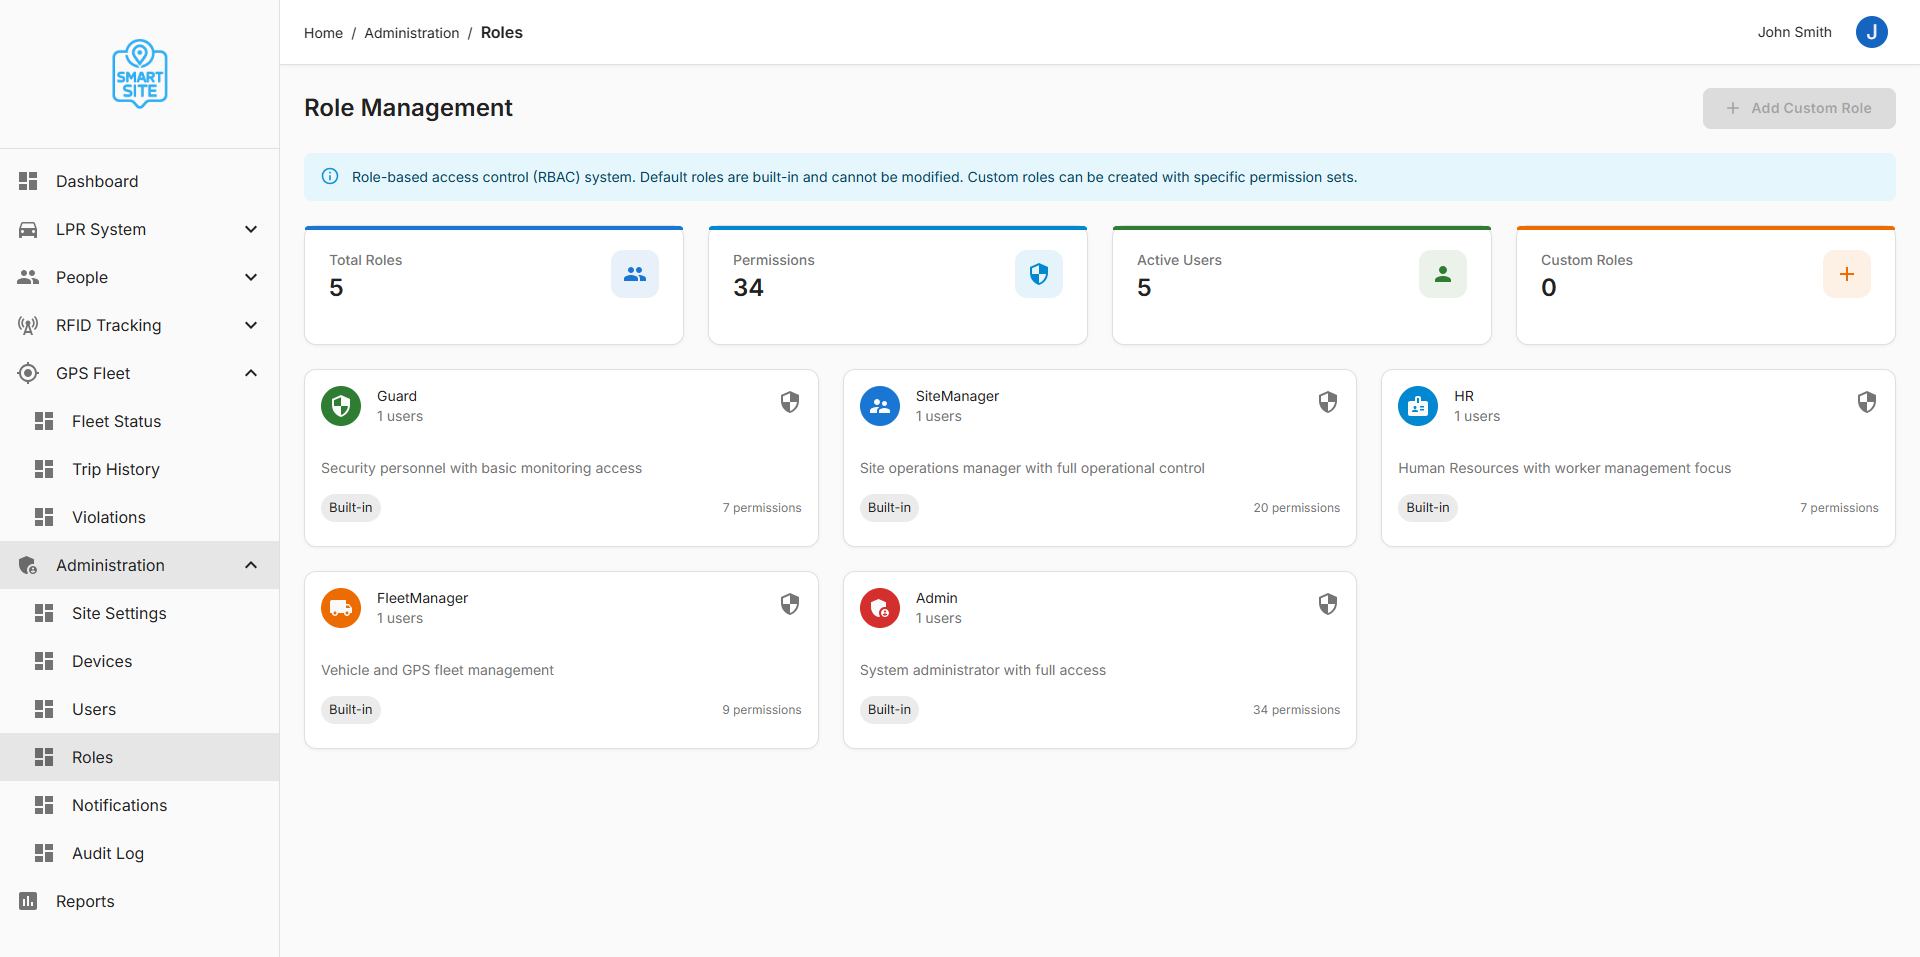Click the Guard role green shield icon

click(341, 406)
